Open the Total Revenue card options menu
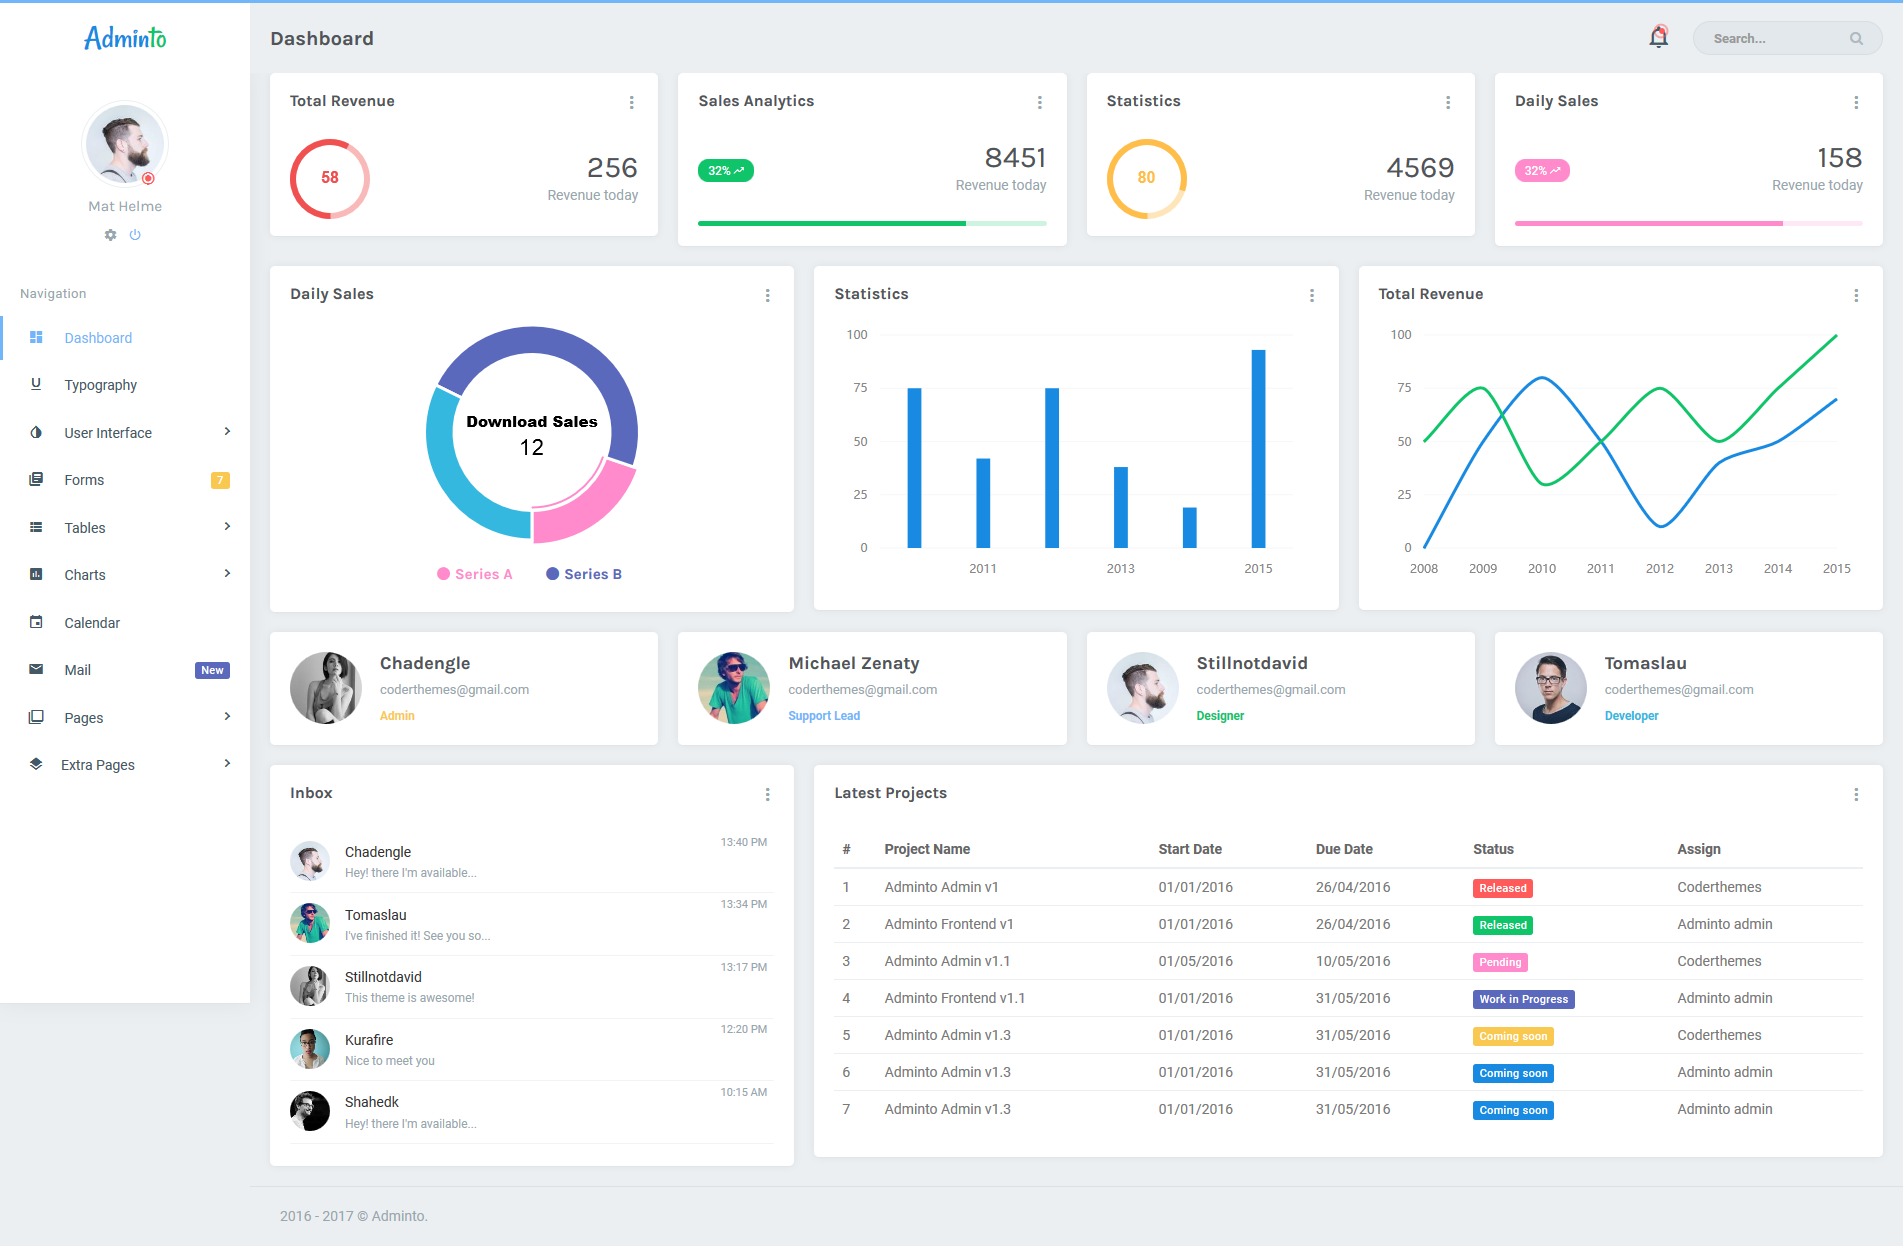Screen dimensions: 1903x1246 pos(632,101)
